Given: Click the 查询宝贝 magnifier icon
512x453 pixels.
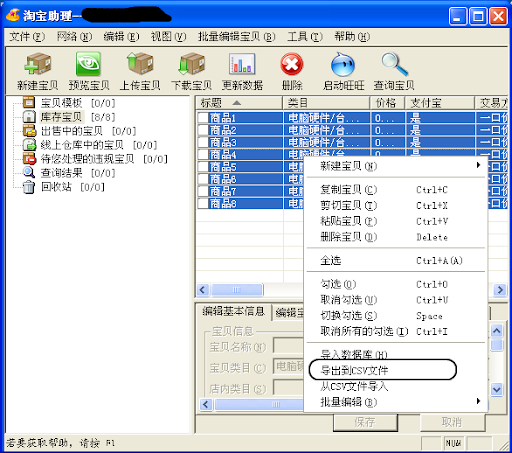Looking at the screenshot, I should tap(394, 64).
